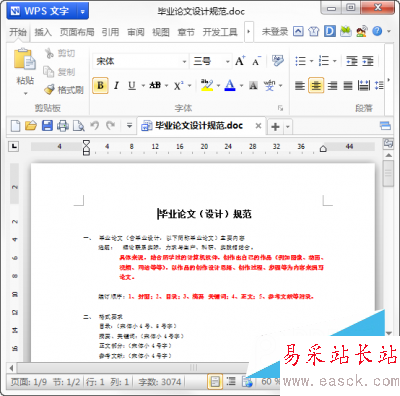400x396 pixels.
Task: Expand bullet list style dropdown arrow
Action: click(312, 61)
